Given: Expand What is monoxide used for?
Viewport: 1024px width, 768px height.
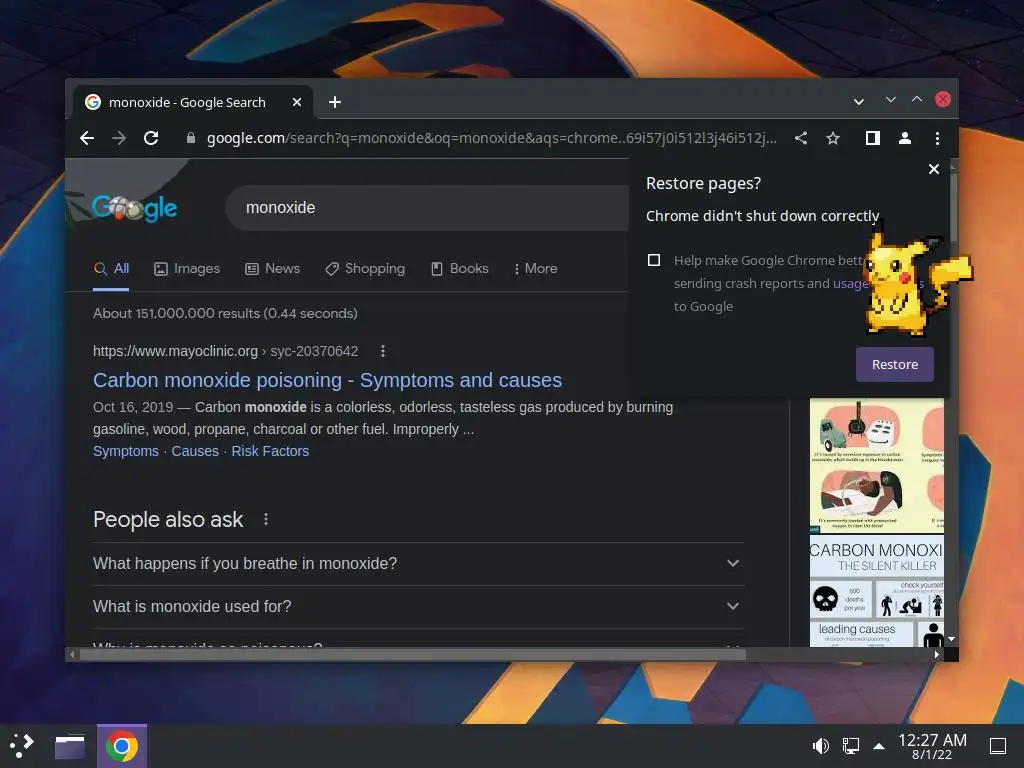Looking at the screenshot, I should 418,607.
